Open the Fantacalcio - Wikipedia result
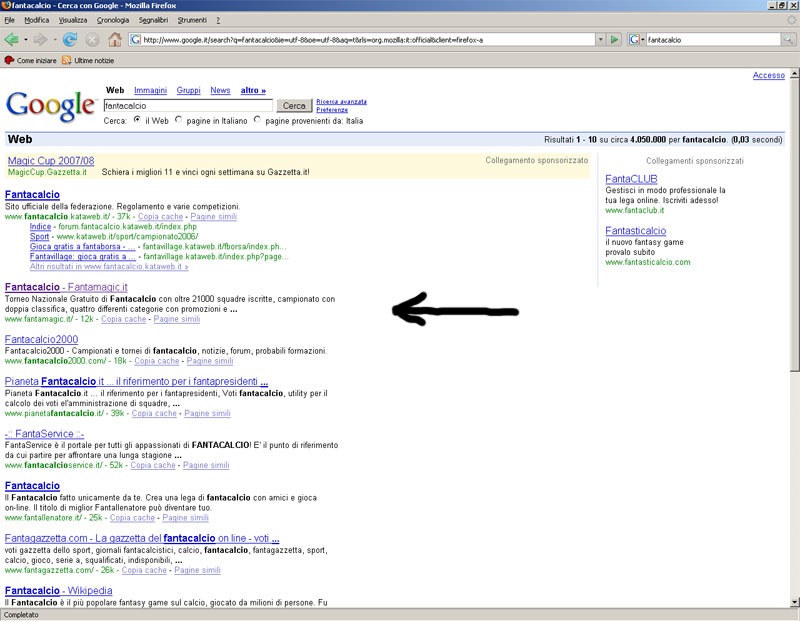800x621 pixels. click(59, 590)
